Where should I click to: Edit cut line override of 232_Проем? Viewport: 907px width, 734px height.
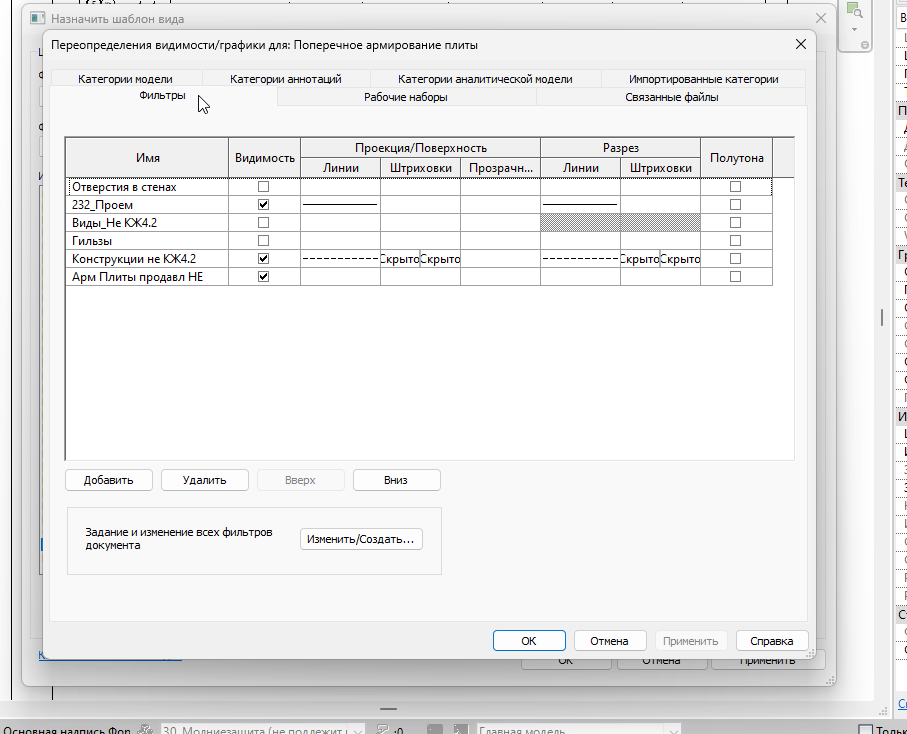point(580,204)
